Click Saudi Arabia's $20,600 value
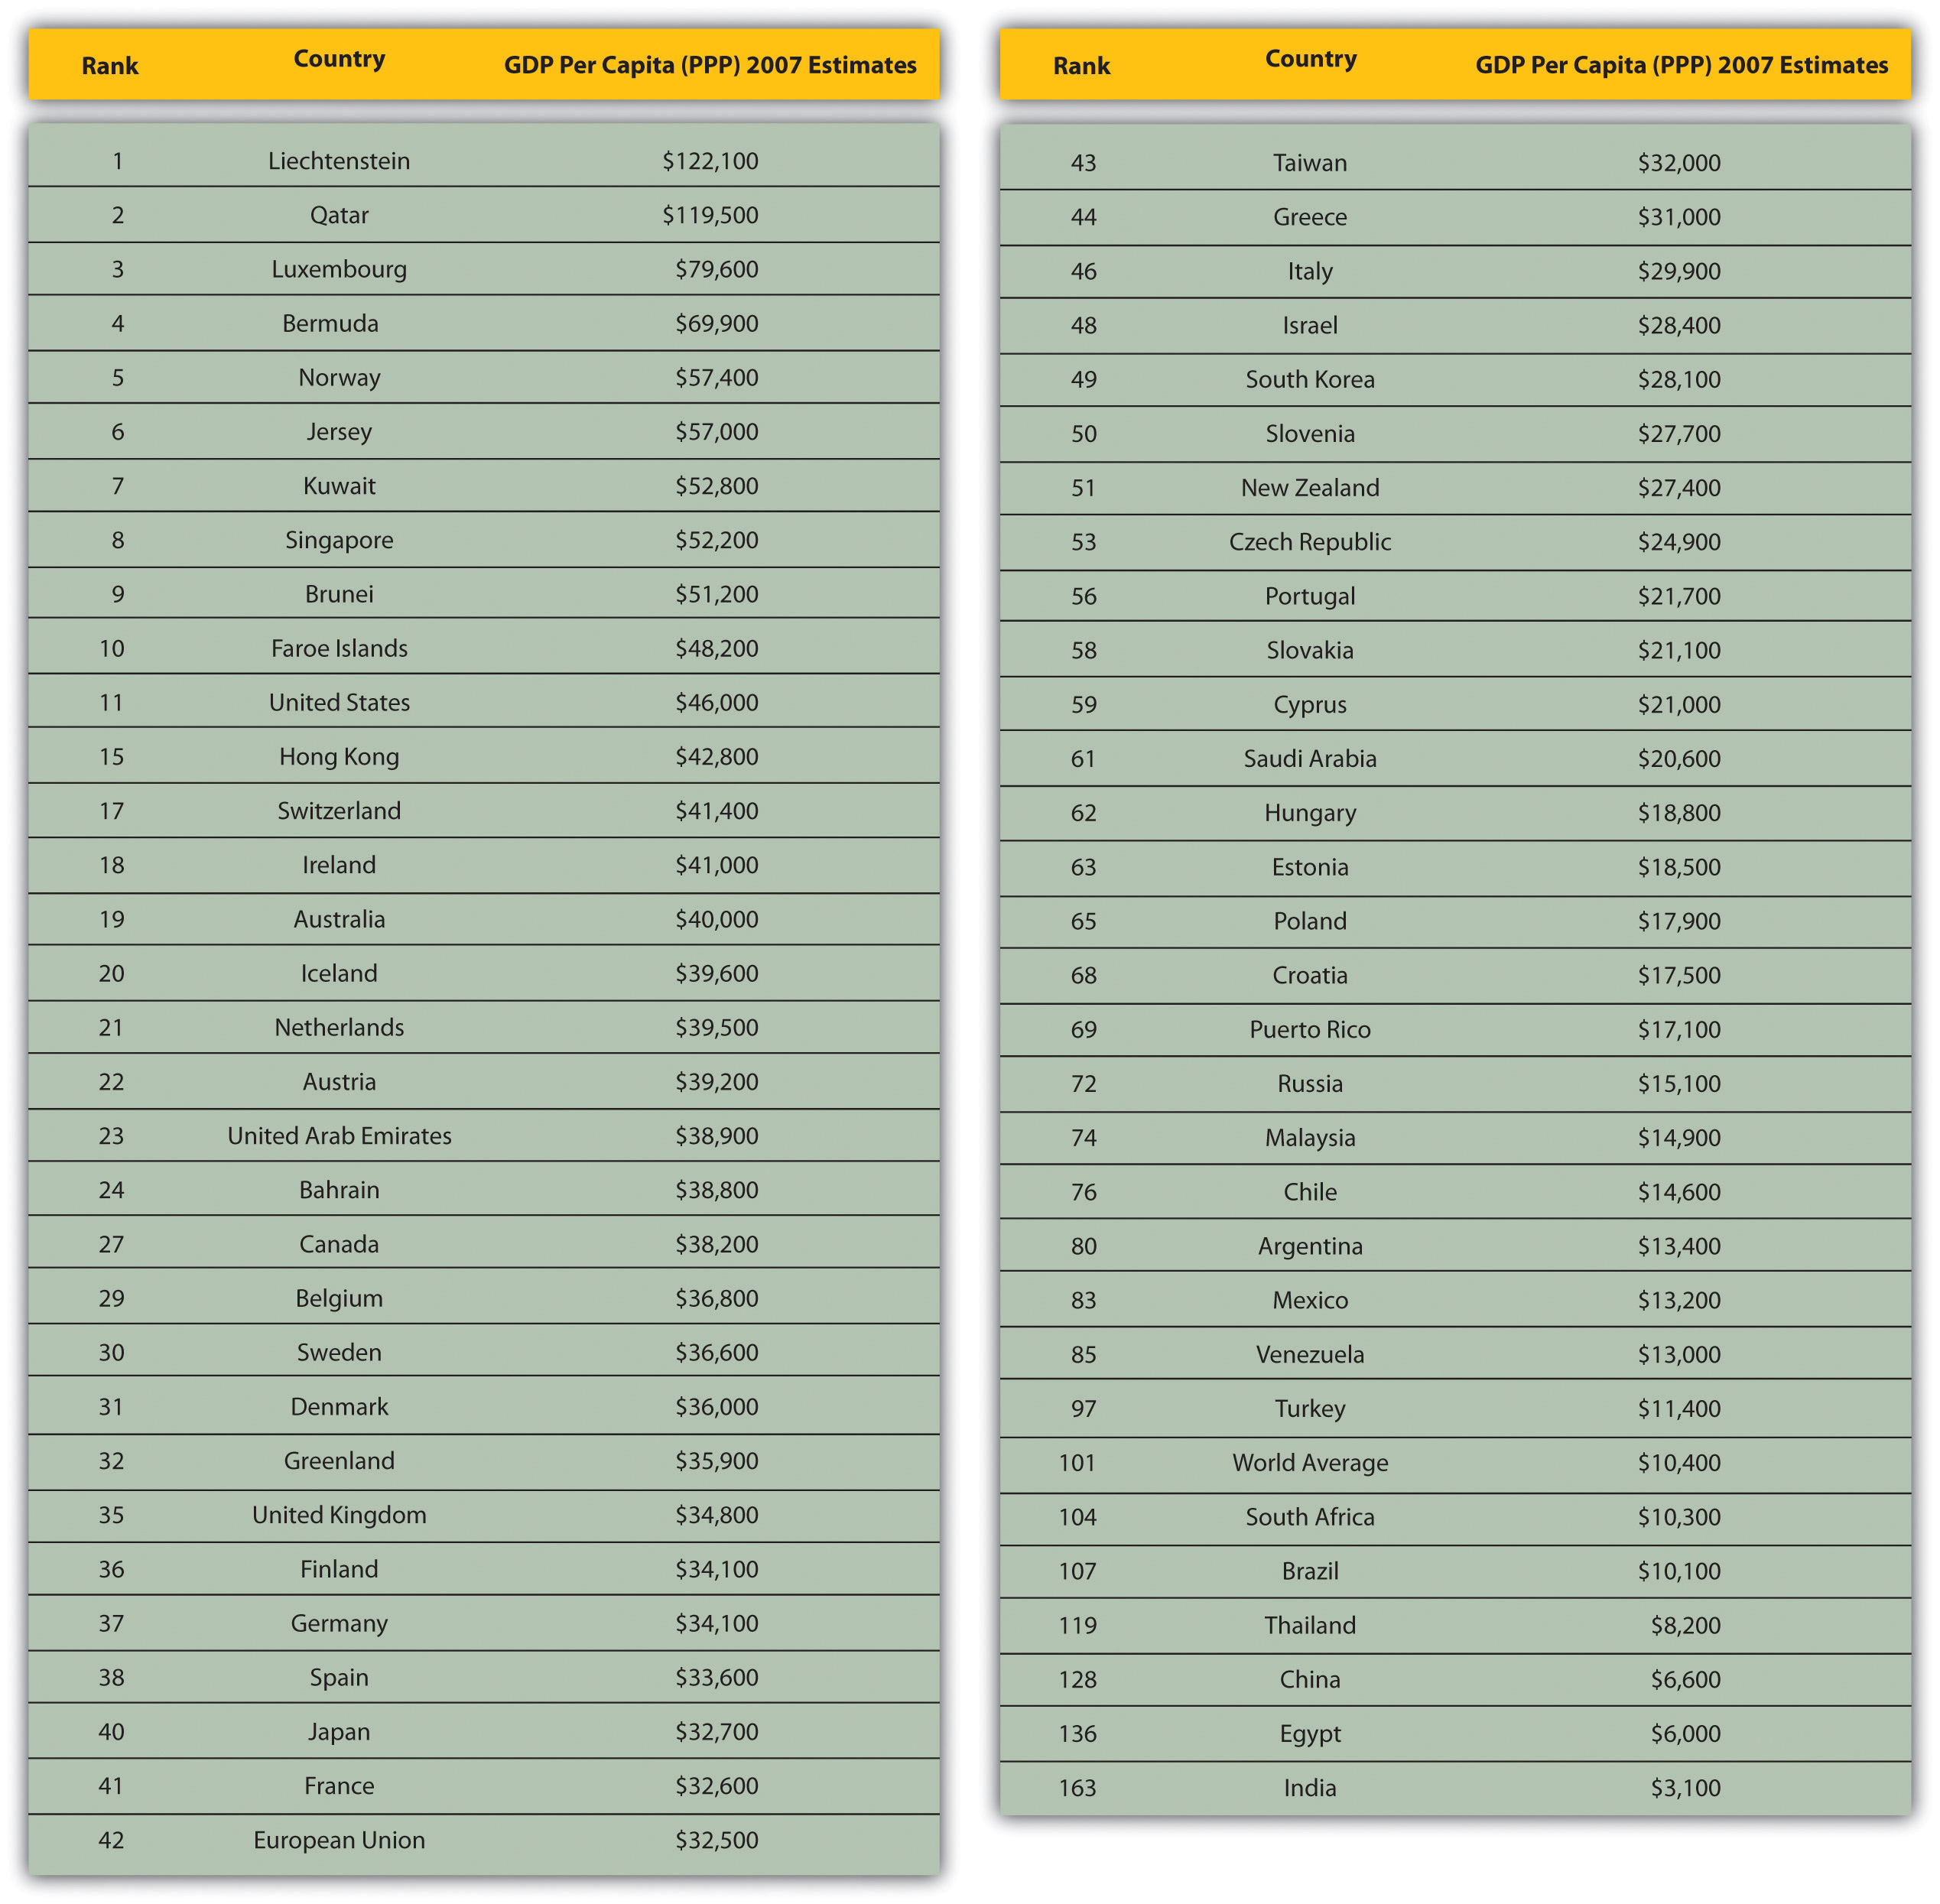Screen dimensions: 1940x1904 [1679, 759]
